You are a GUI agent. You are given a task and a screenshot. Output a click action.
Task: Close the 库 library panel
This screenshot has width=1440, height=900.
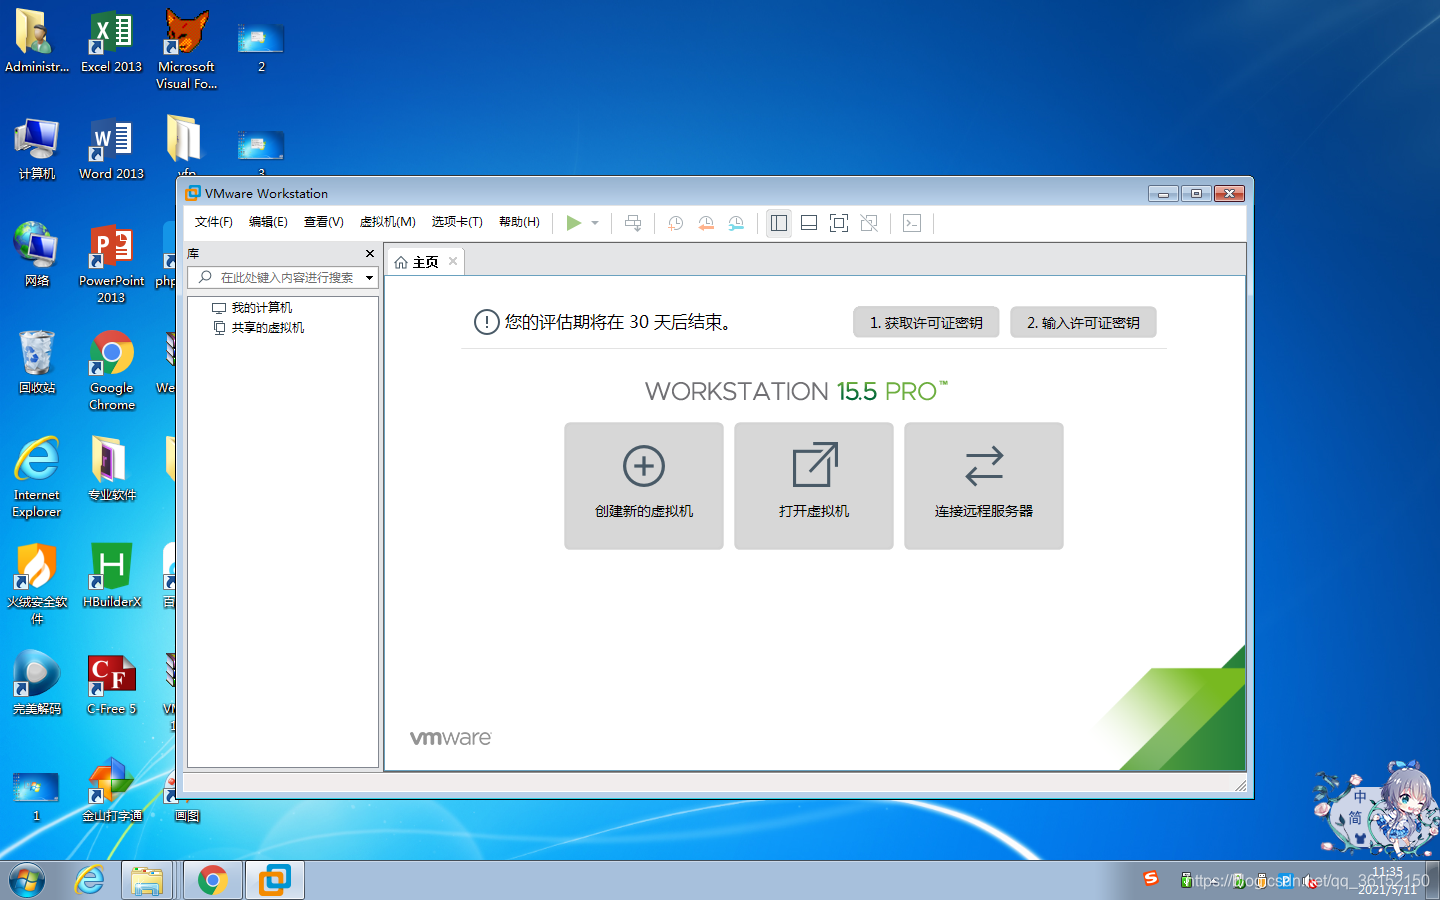370,254
